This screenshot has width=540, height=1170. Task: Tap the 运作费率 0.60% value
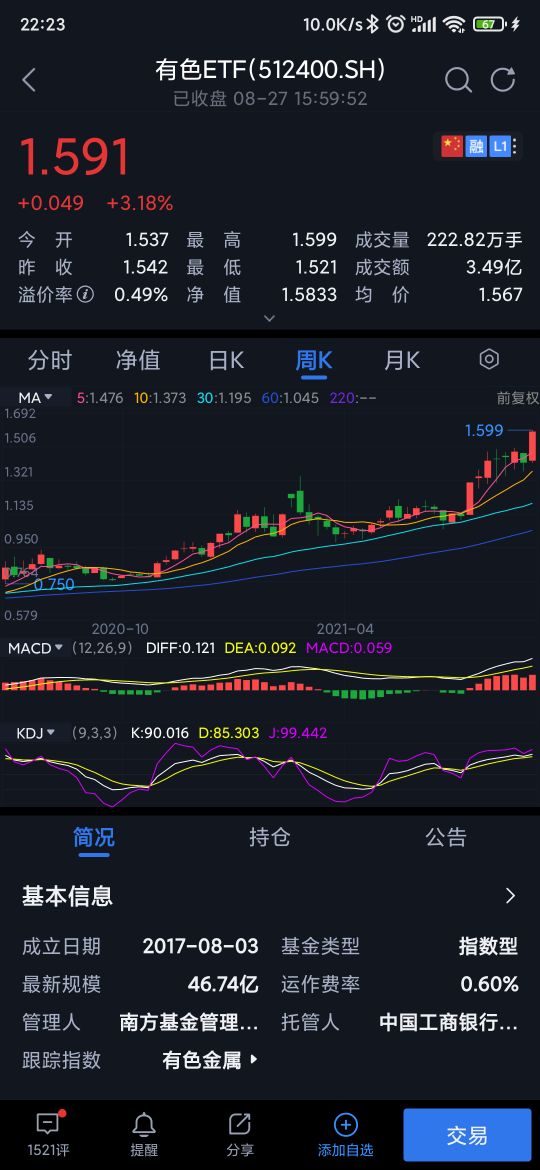click(x=489, y=984)
